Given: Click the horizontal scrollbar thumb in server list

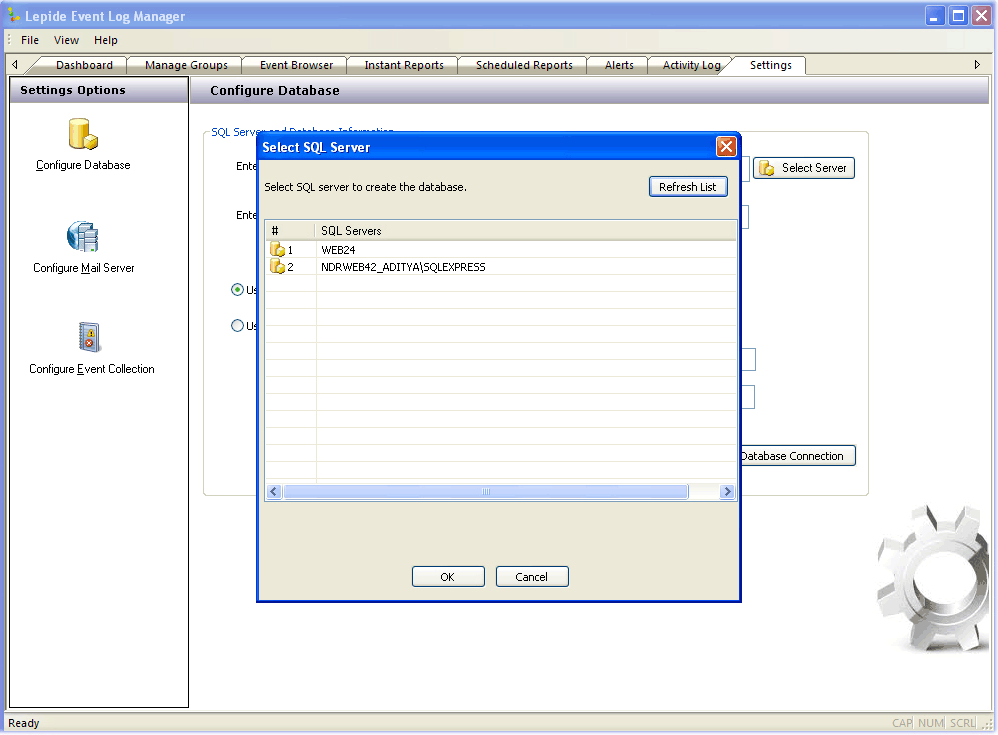Looking at the screenshot, I should click(486, 491).
